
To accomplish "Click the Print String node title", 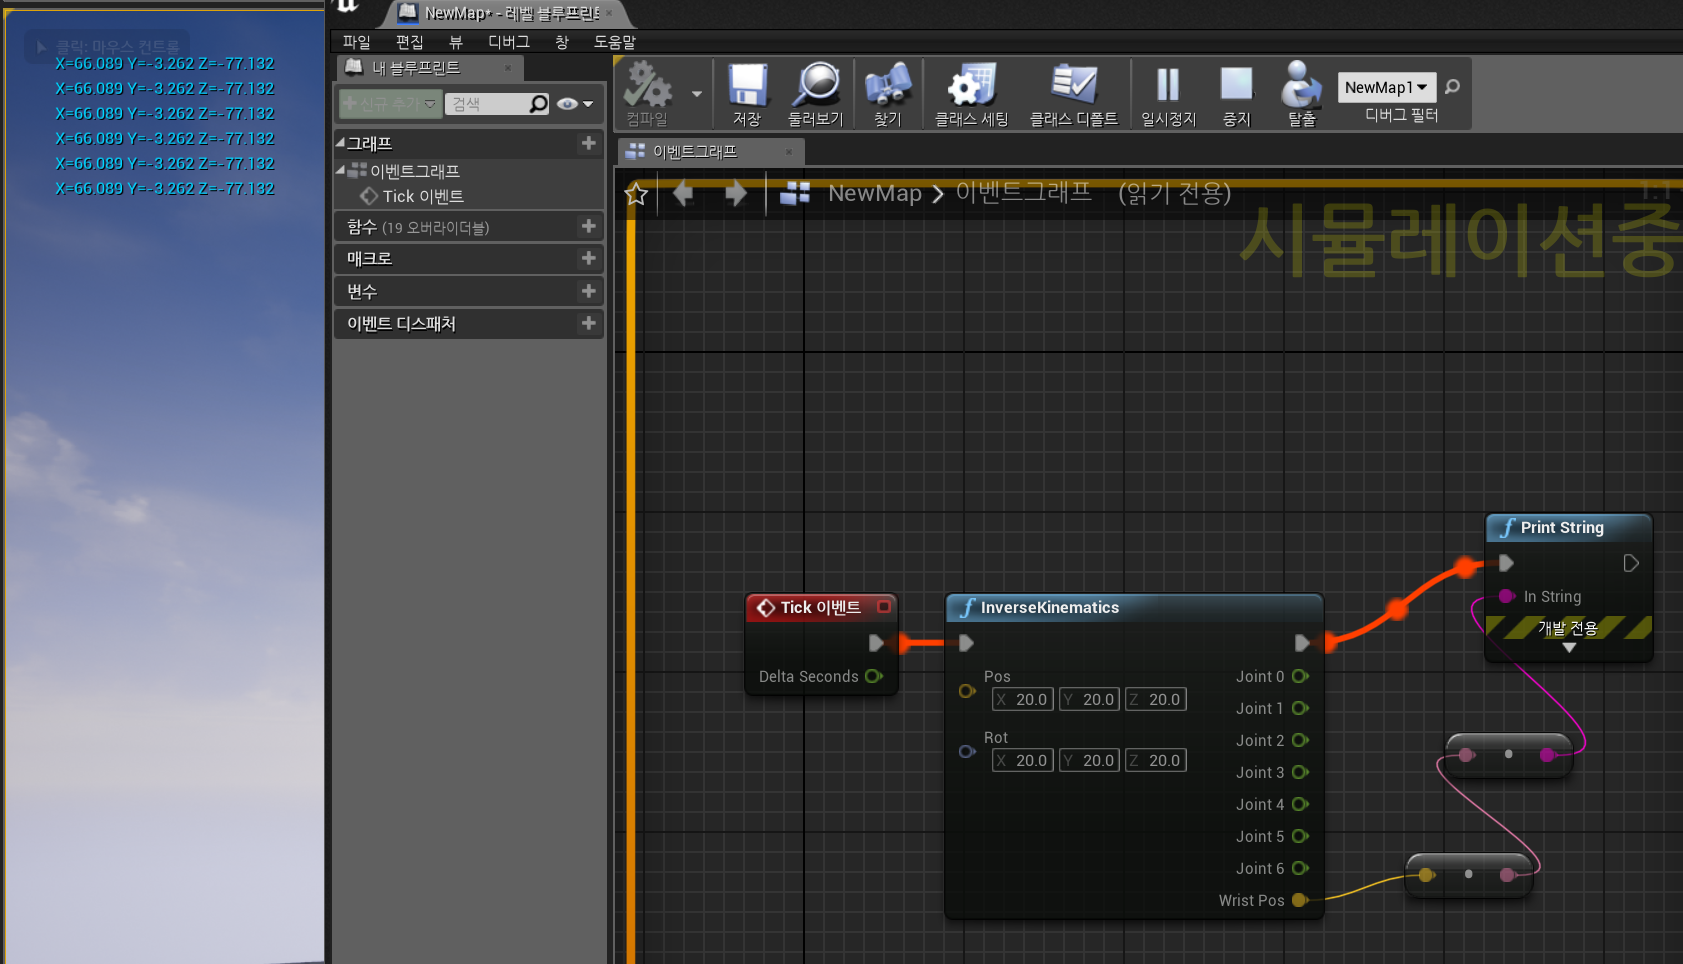I will click(1562, 527).
